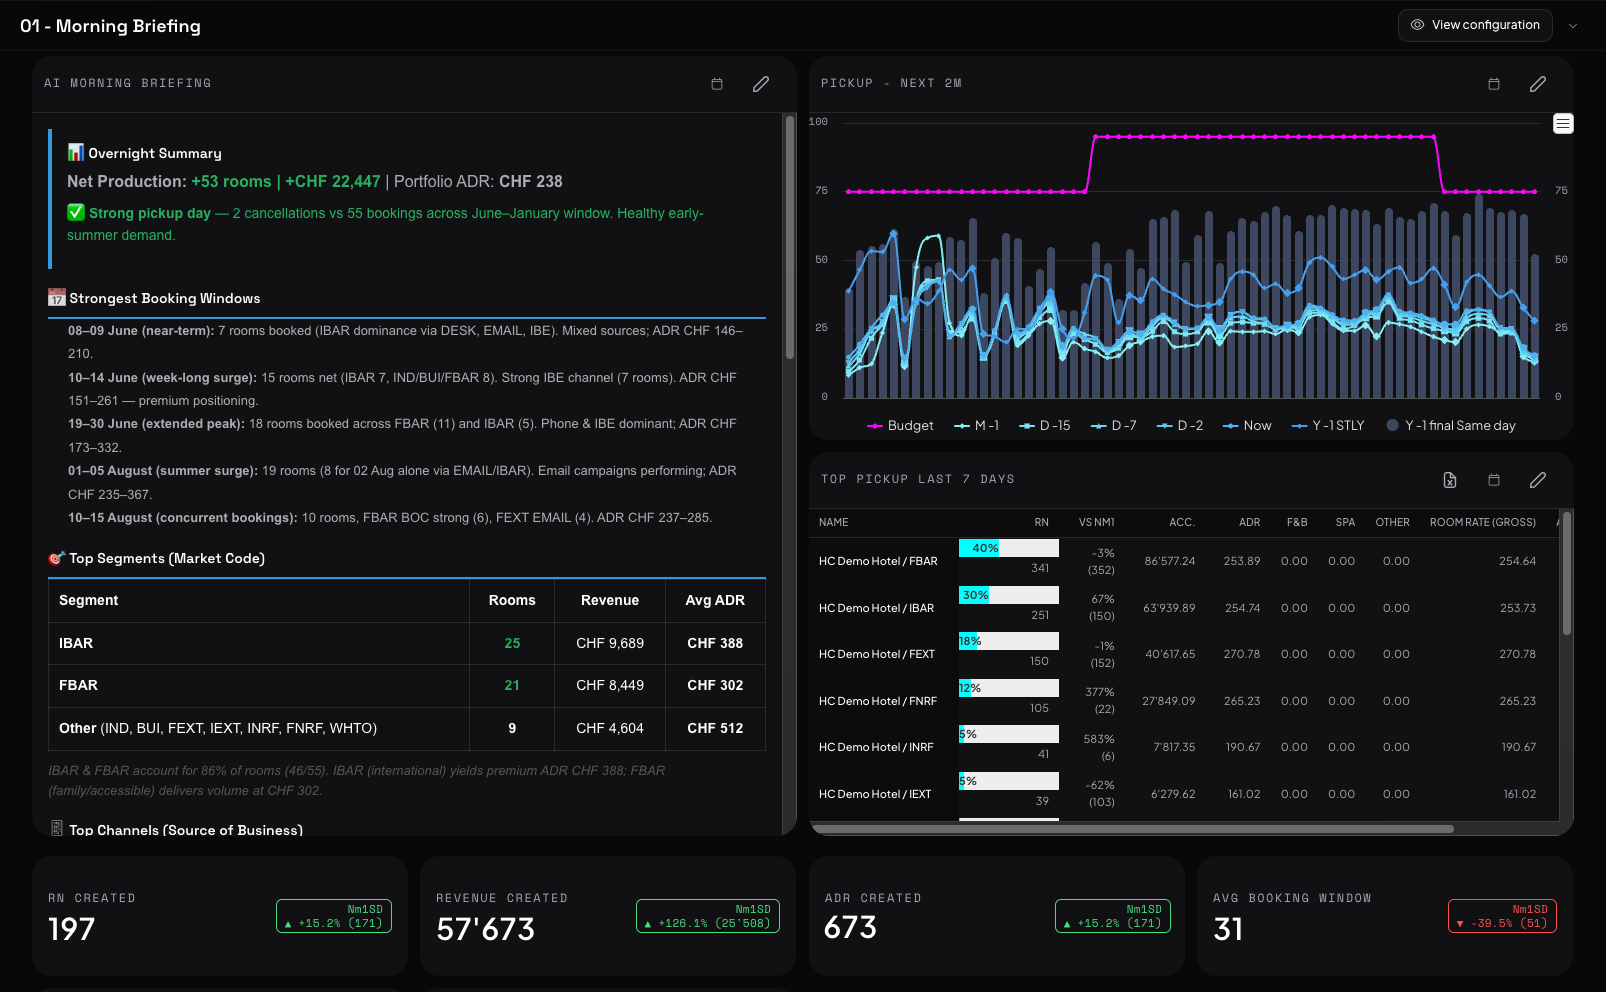Open the pickup chart hamburger menu
This screenshot has width=1606, height=992.
[x=1563, y=124]
